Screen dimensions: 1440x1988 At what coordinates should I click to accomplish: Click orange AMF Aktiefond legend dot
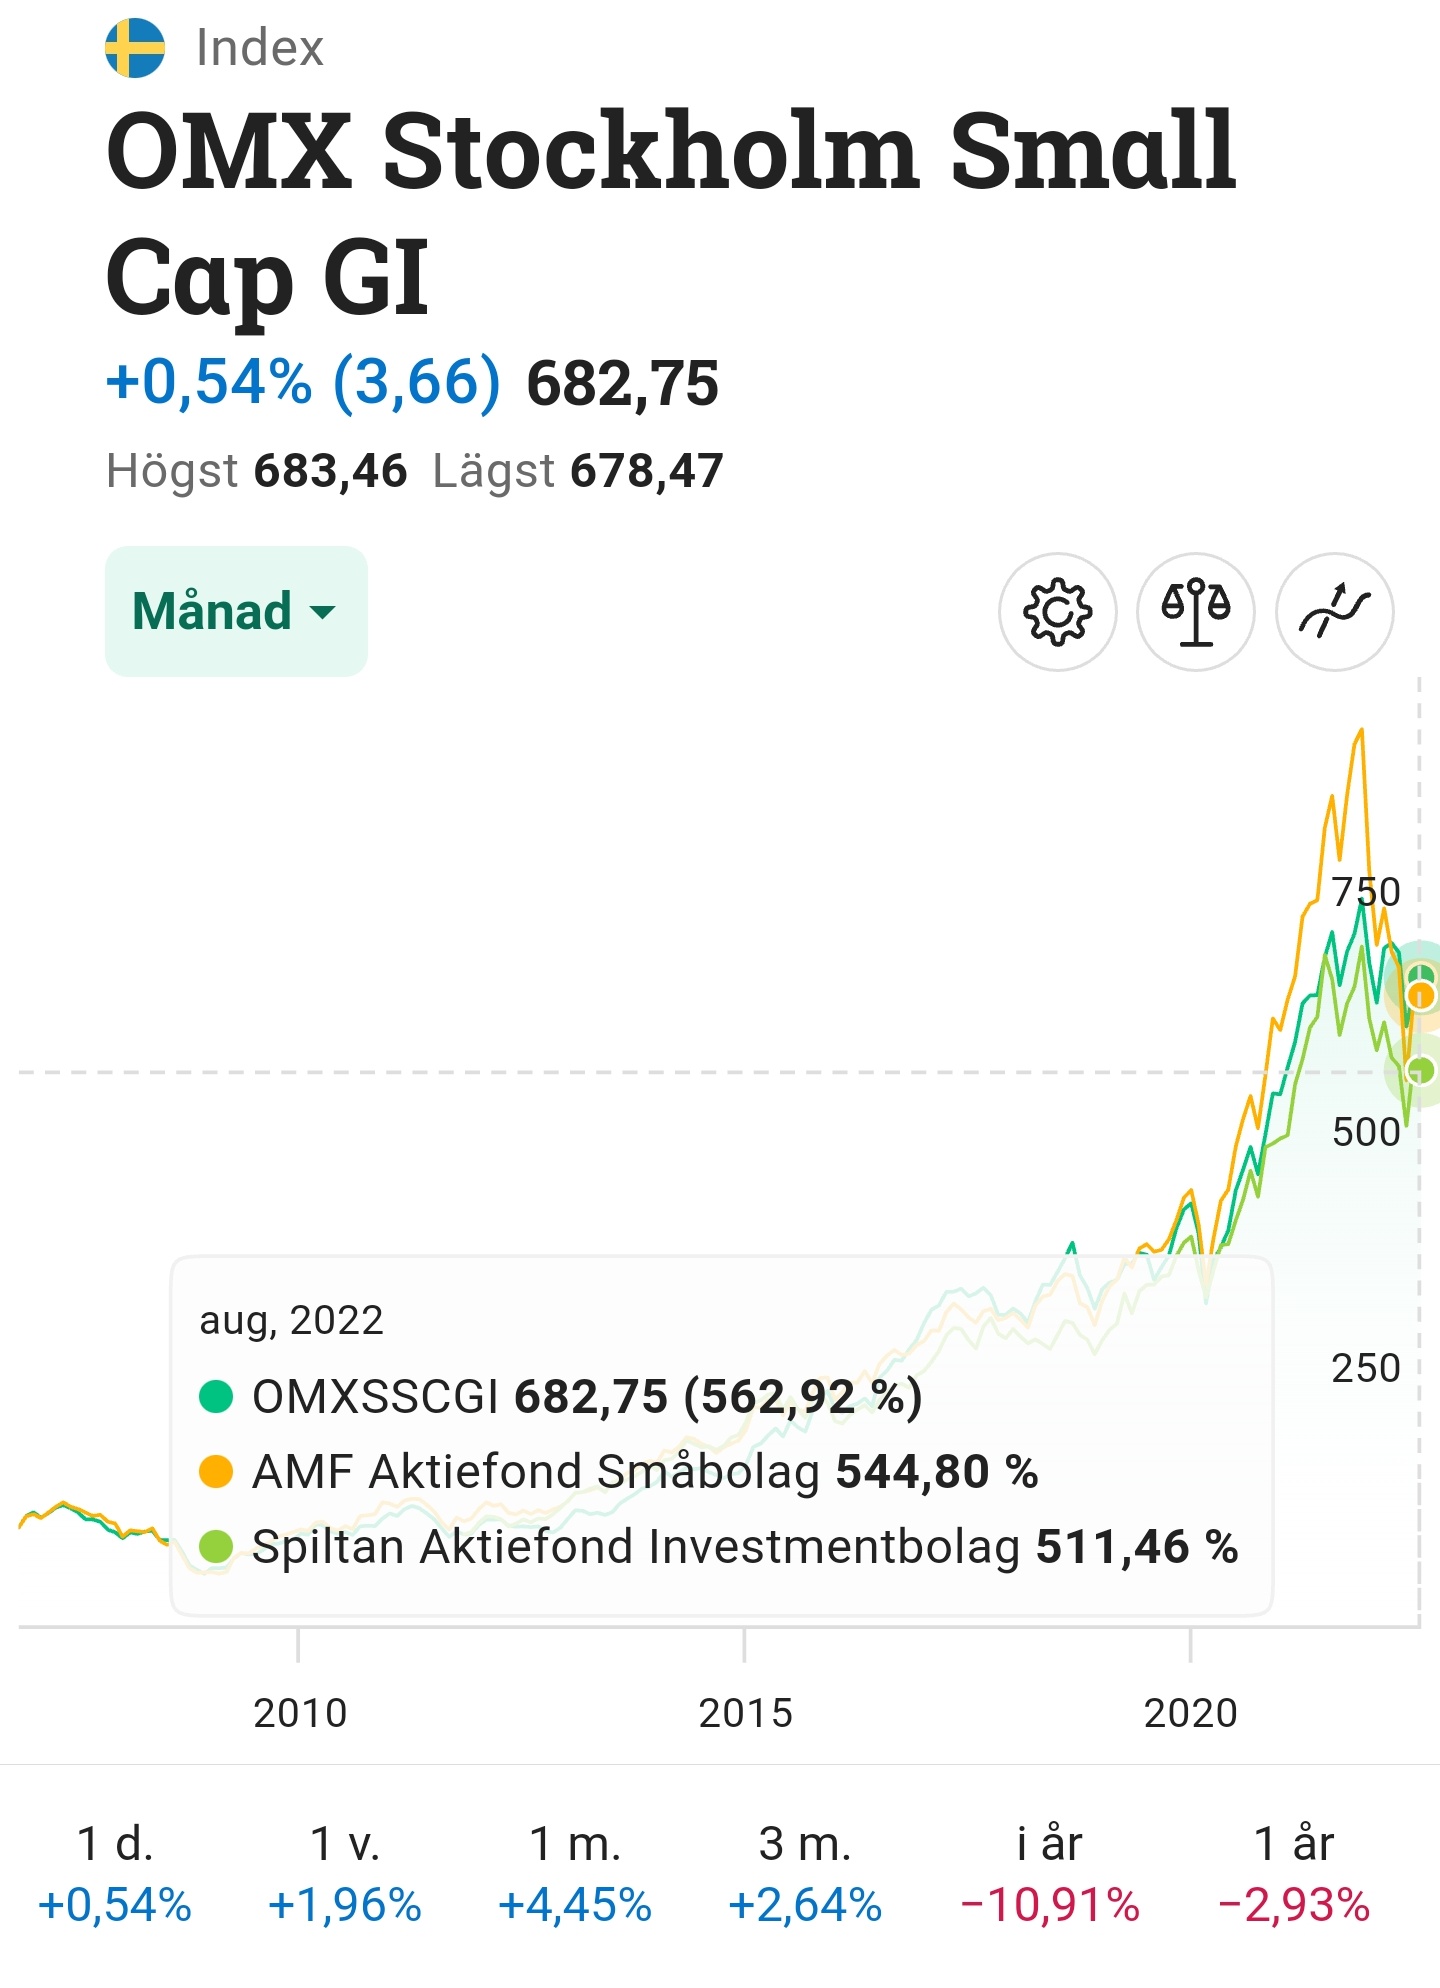pyautogui.click(x=216, y=1472)
